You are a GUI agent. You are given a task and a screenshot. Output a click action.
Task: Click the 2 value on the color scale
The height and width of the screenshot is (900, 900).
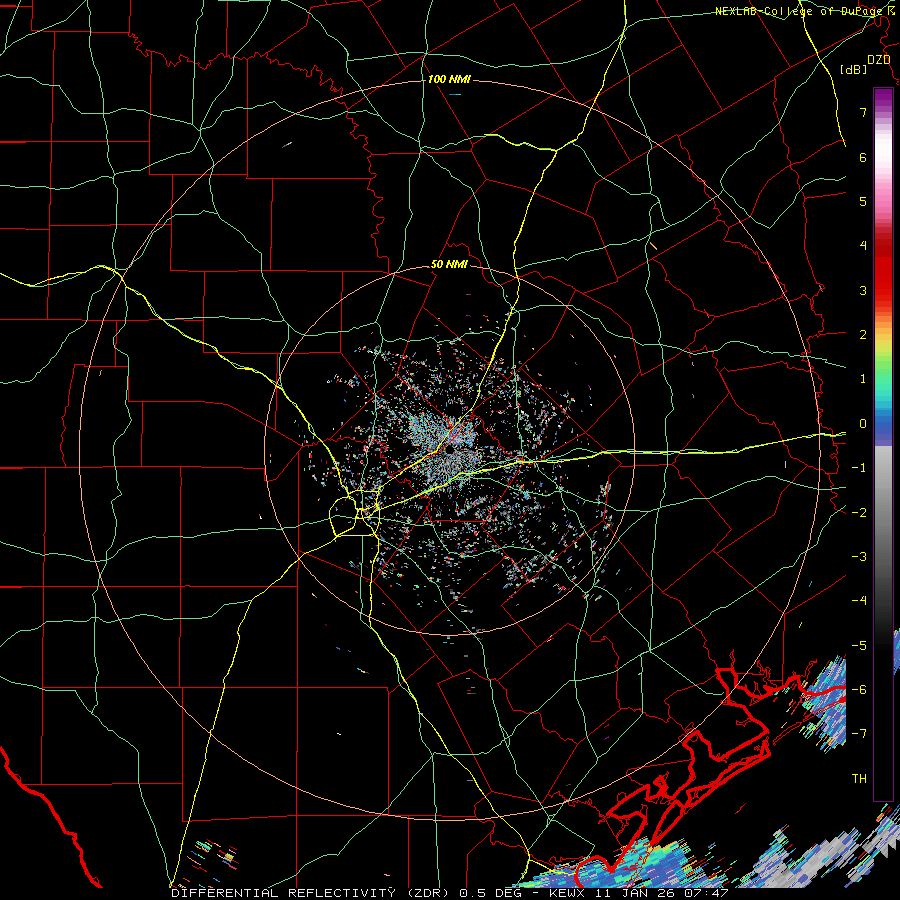pyautogui.click(x=863, y=335)
